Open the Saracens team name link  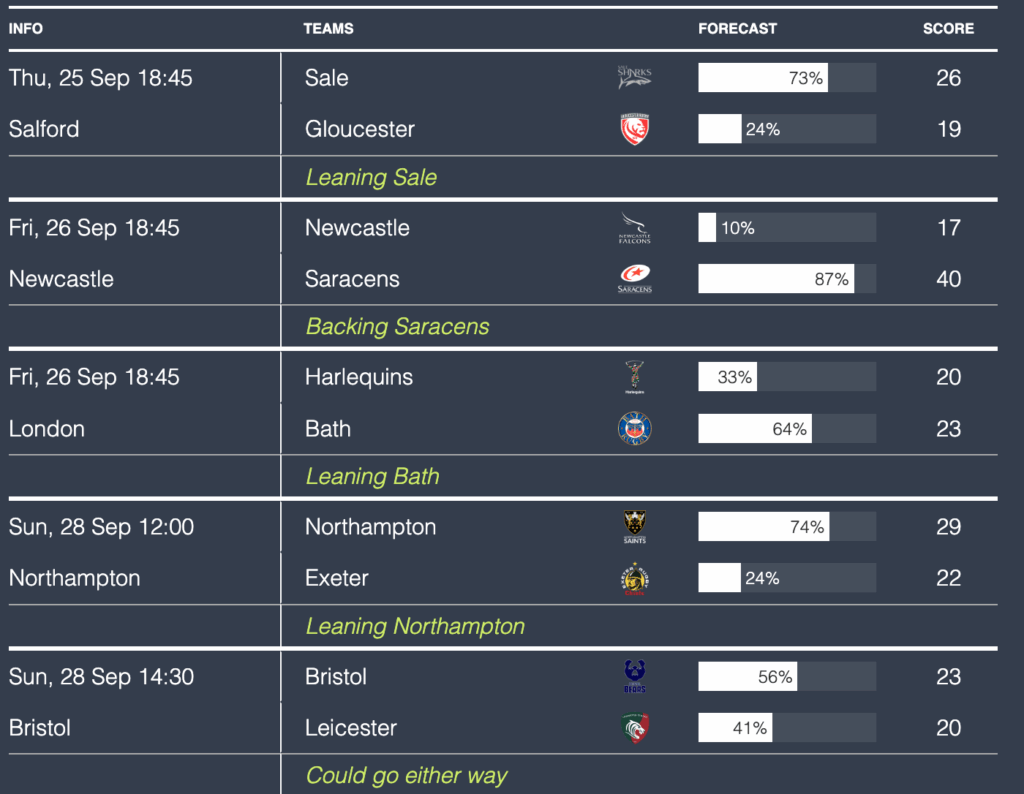click(352, 279)
